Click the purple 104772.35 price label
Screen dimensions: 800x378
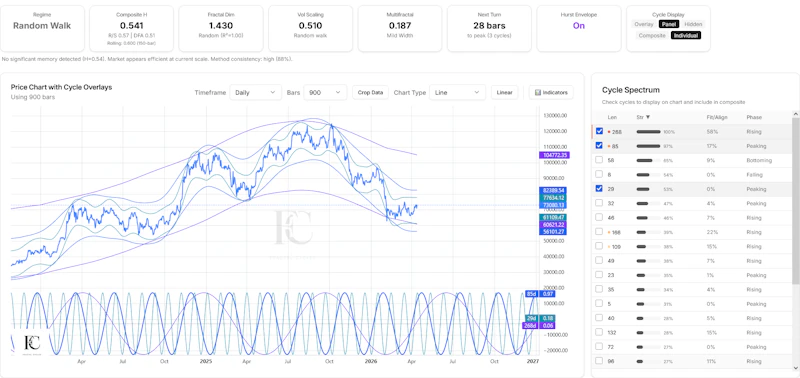pyautogui.click(x=555, y=155)
